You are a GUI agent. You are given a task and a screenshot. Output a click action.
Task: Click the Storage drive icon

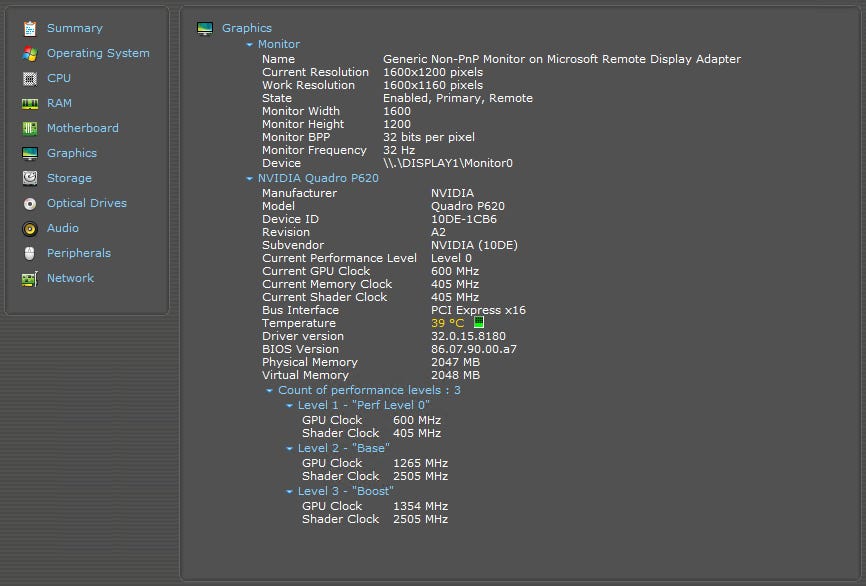[x=29, y=178]
